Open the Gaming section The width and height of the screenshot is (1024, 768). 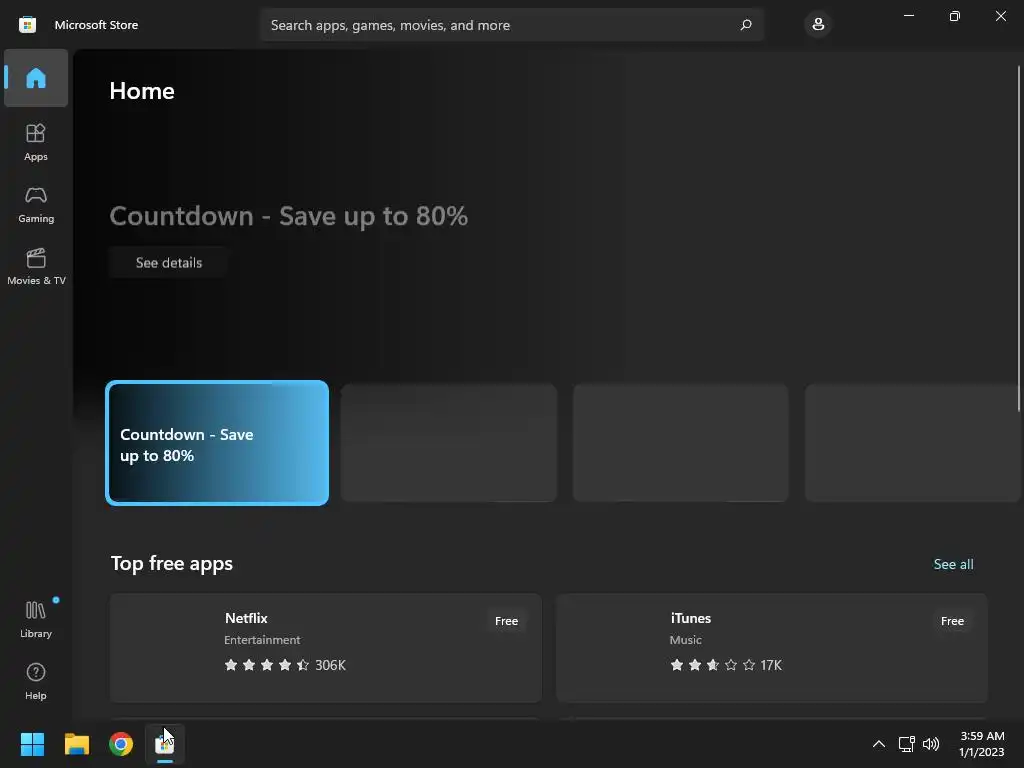pyautogui.click(x=36, y=204)
